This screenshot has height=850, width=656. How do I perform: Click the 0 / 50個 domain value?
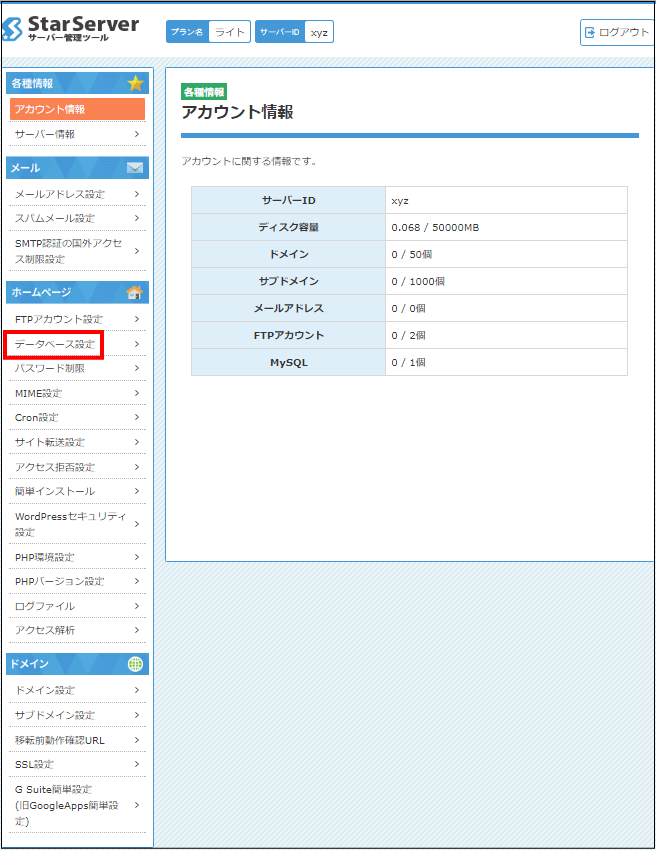pos(411,255)
